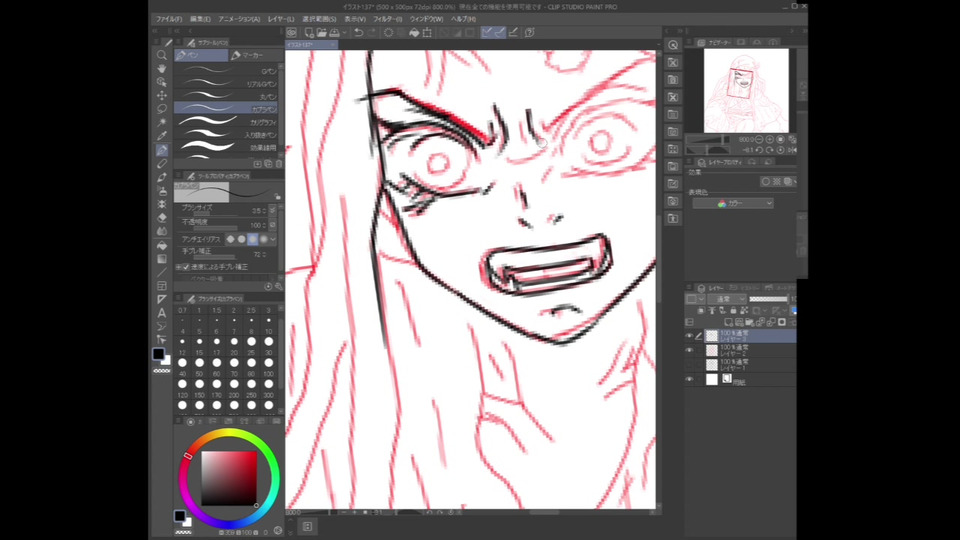Toggle the tool property lock icon
This screenshot has width=960, height=540.
277,197
